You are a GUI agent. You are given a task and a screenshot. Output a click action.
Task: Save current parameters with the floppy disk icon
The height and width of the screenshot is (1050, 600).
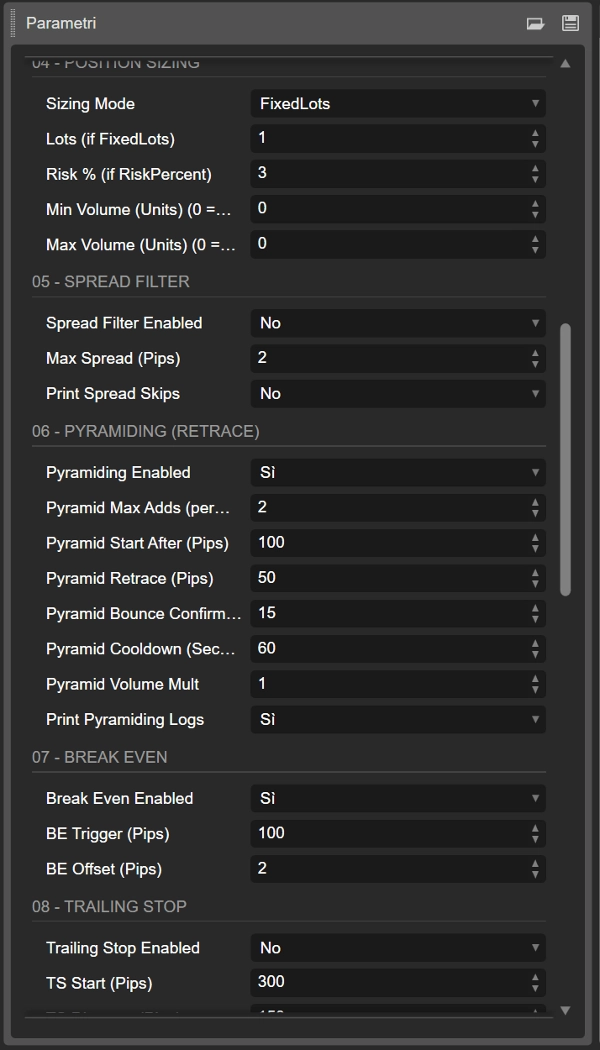point(571,21)
